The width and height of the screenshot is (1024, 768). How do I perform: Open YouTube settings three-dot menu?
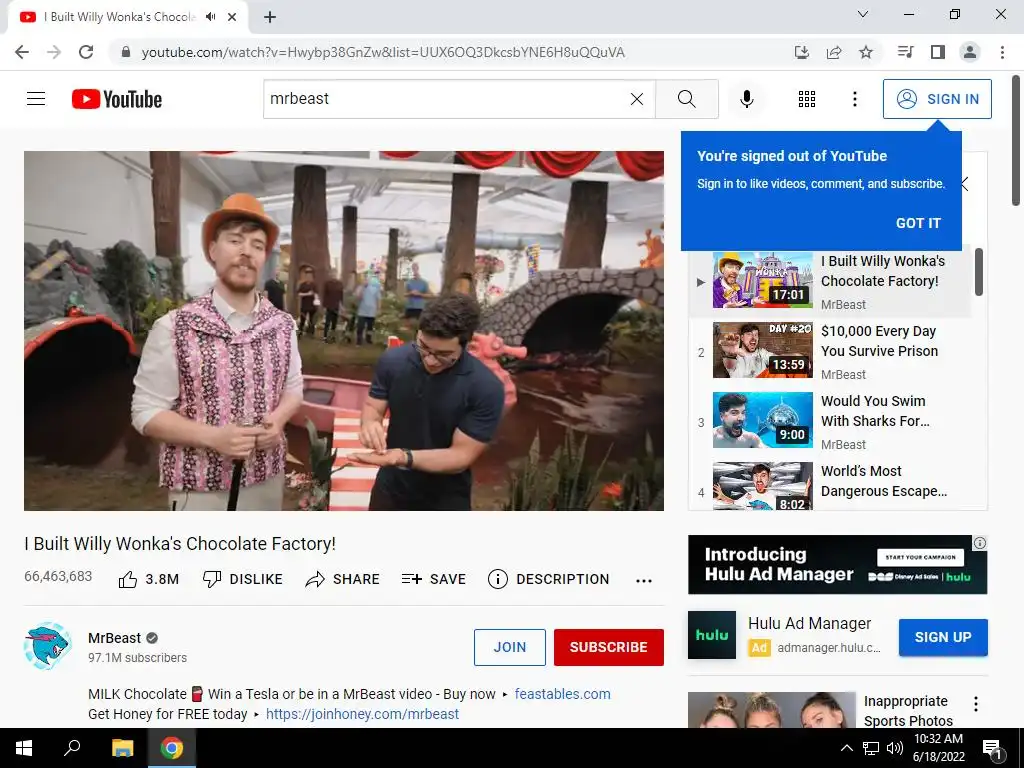854,99
